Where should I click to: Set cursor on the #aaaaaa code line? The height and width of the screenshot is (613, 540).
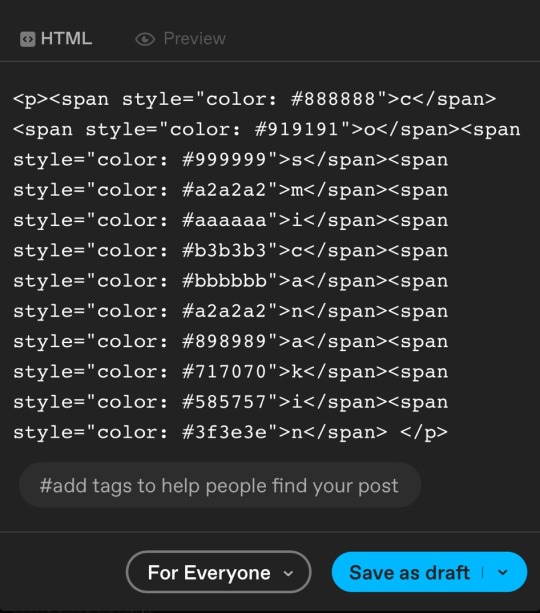[231, 220]
